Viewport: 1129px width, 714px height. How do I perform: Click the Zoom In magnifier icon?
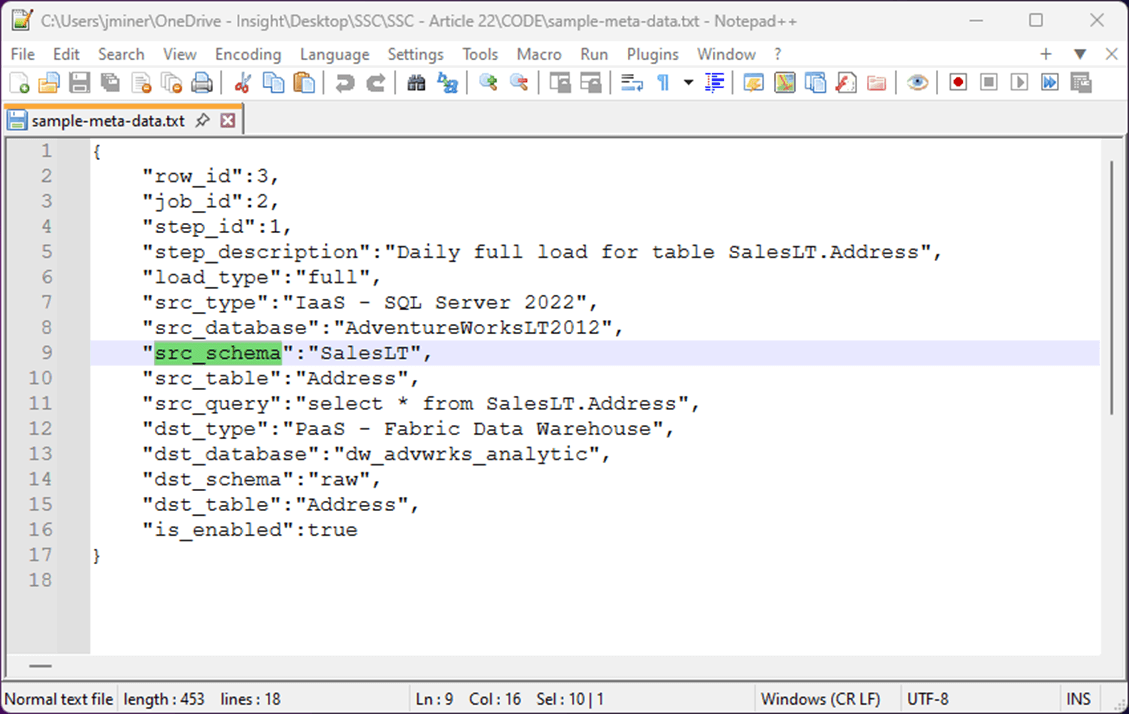tap(488, 83)
